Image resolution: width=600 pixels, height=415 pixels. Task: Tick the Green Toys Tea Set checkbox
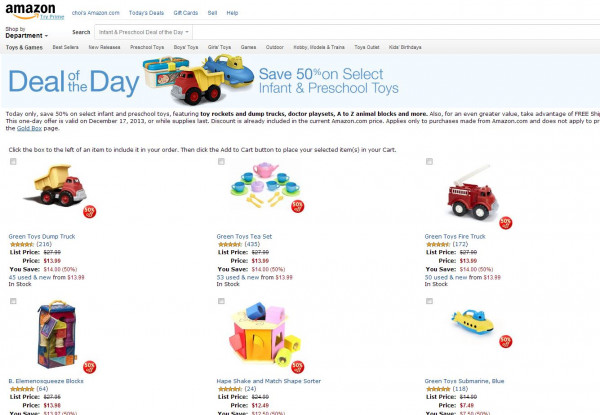pyautogui.click(x=221, y=161)
